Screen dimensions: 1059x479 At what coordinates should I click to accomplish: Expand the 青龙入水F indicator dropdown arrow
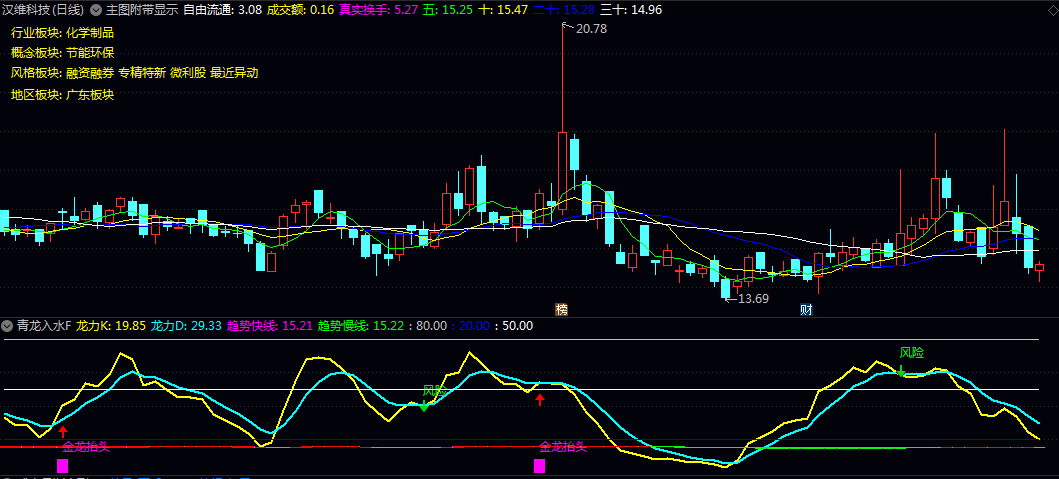point(8,325)
